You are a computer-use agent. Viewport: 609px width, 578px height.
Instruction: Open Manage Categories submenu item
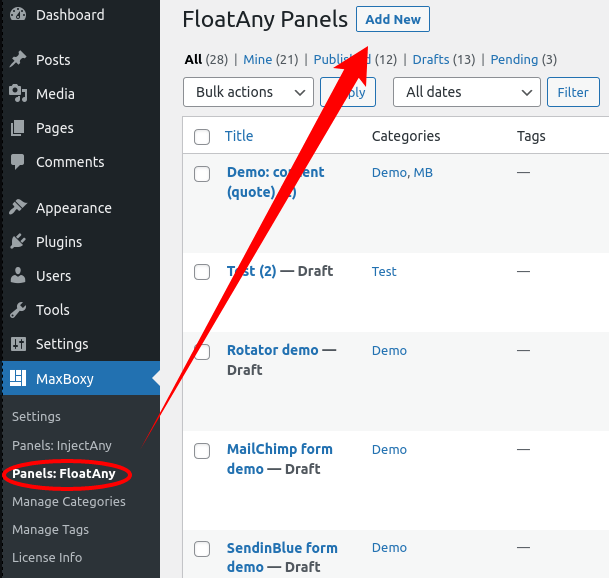coord(69,501)
